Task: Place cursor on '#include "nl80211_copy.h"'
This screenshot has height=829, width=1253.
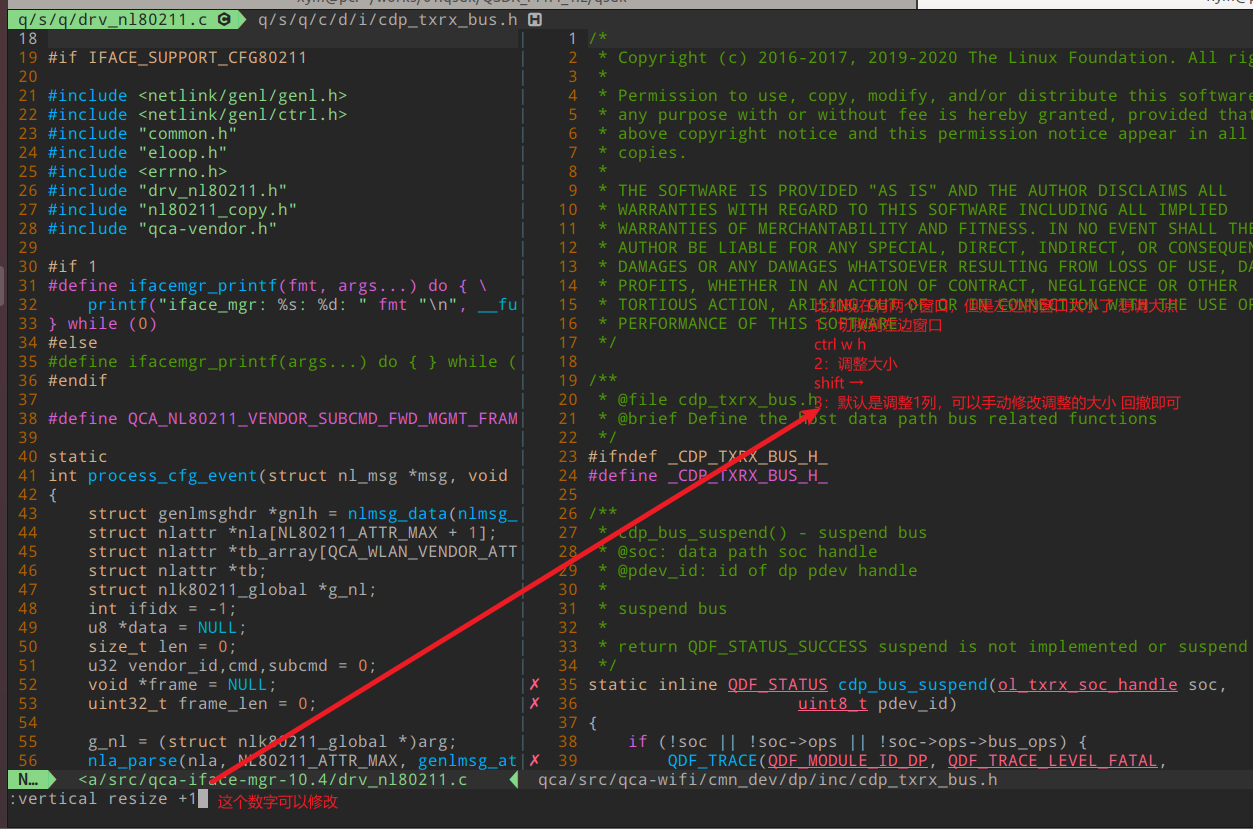Action: pyautogui.click(x=172, y=210)
